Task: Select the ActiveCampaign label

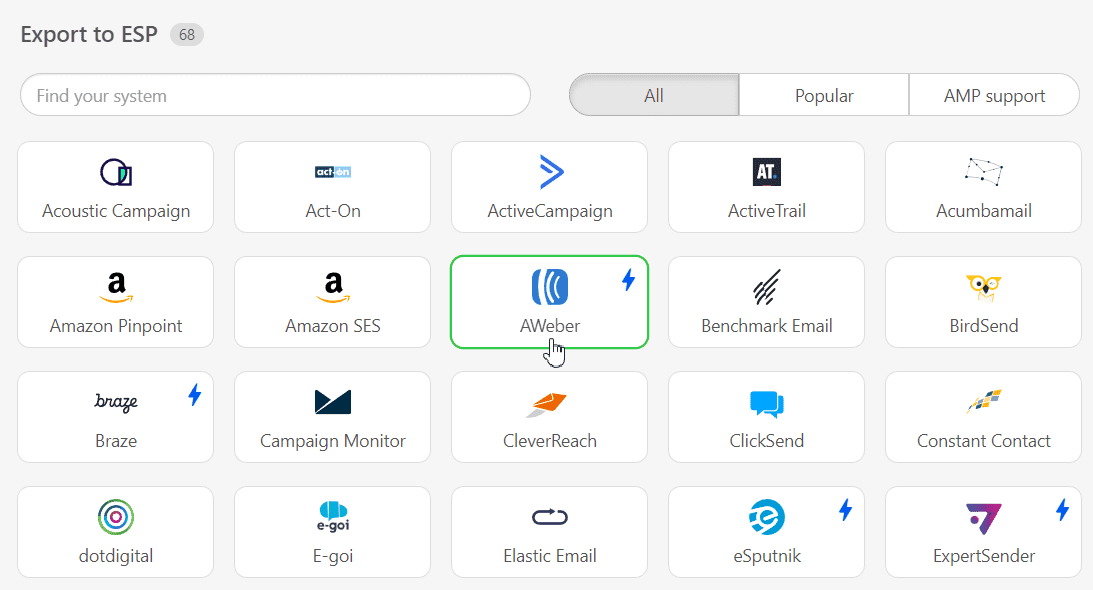Action: (550, 211)
